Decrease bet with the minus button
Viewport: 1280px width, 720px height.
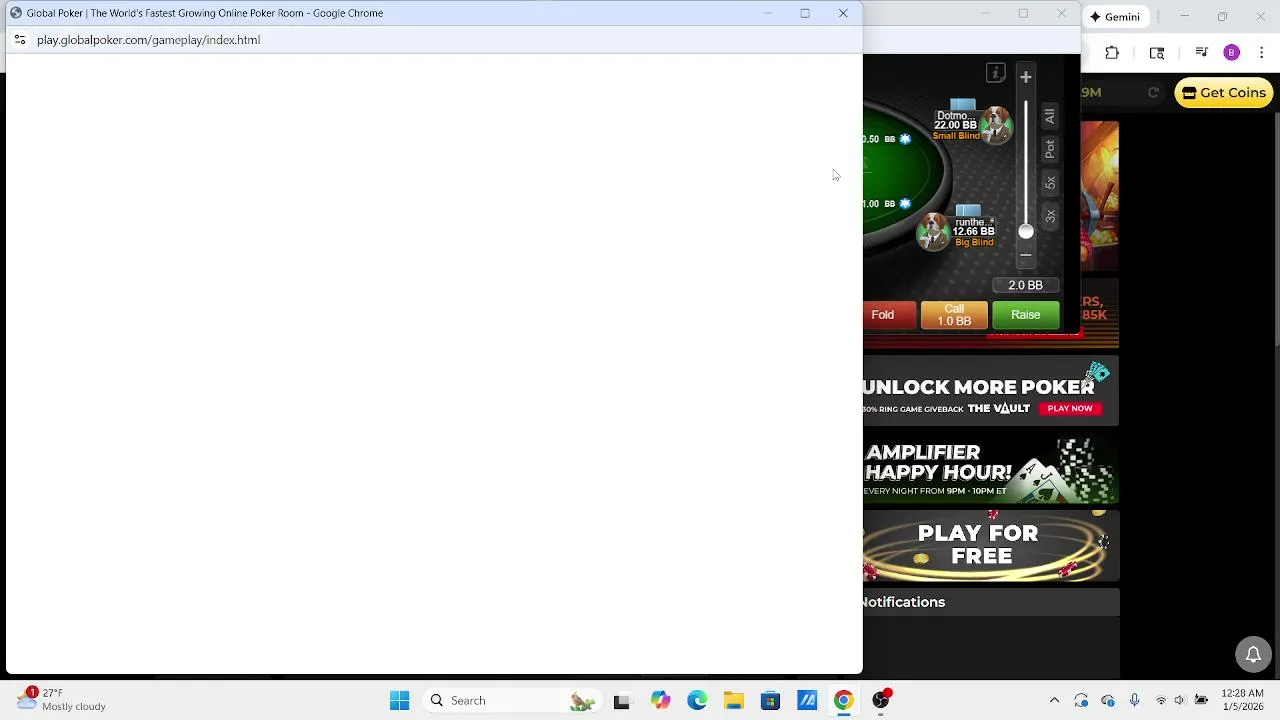point(1025,255)
